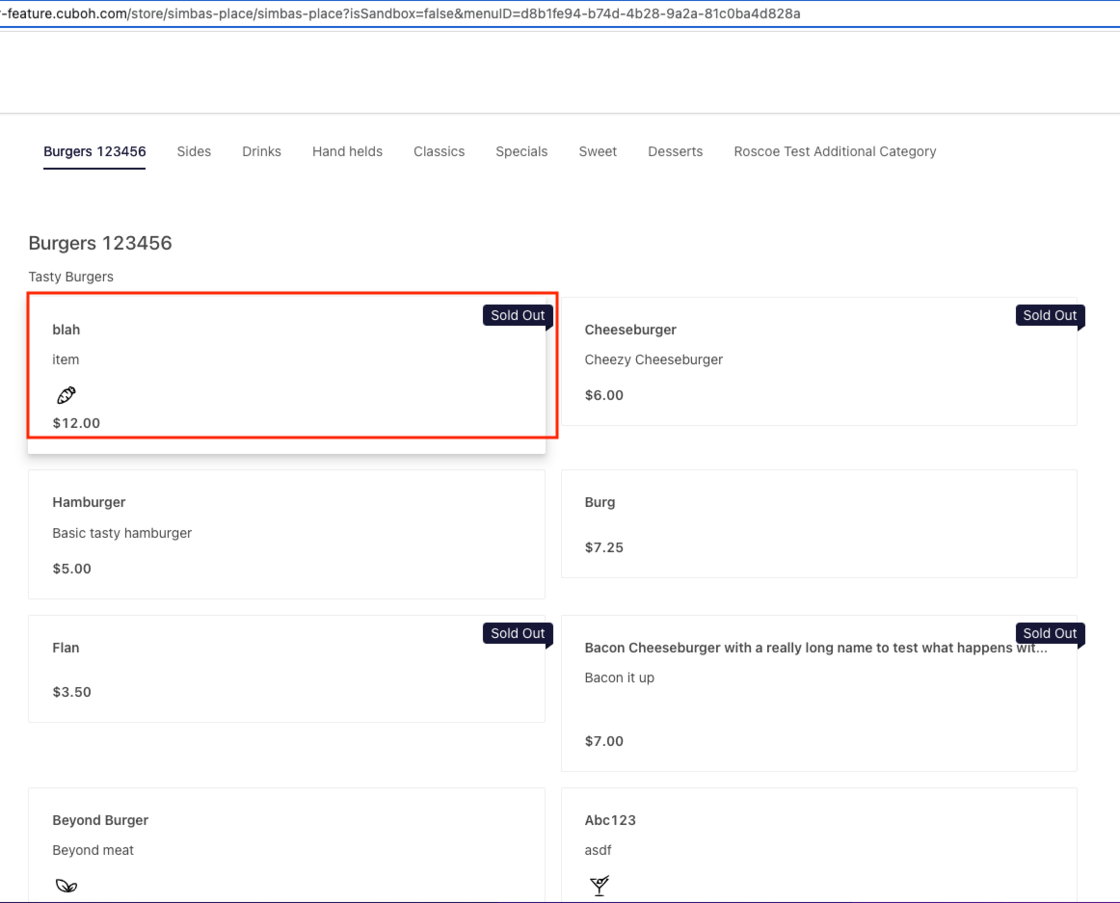Open Roscoe Test Additional Category tab

point(835,152)
